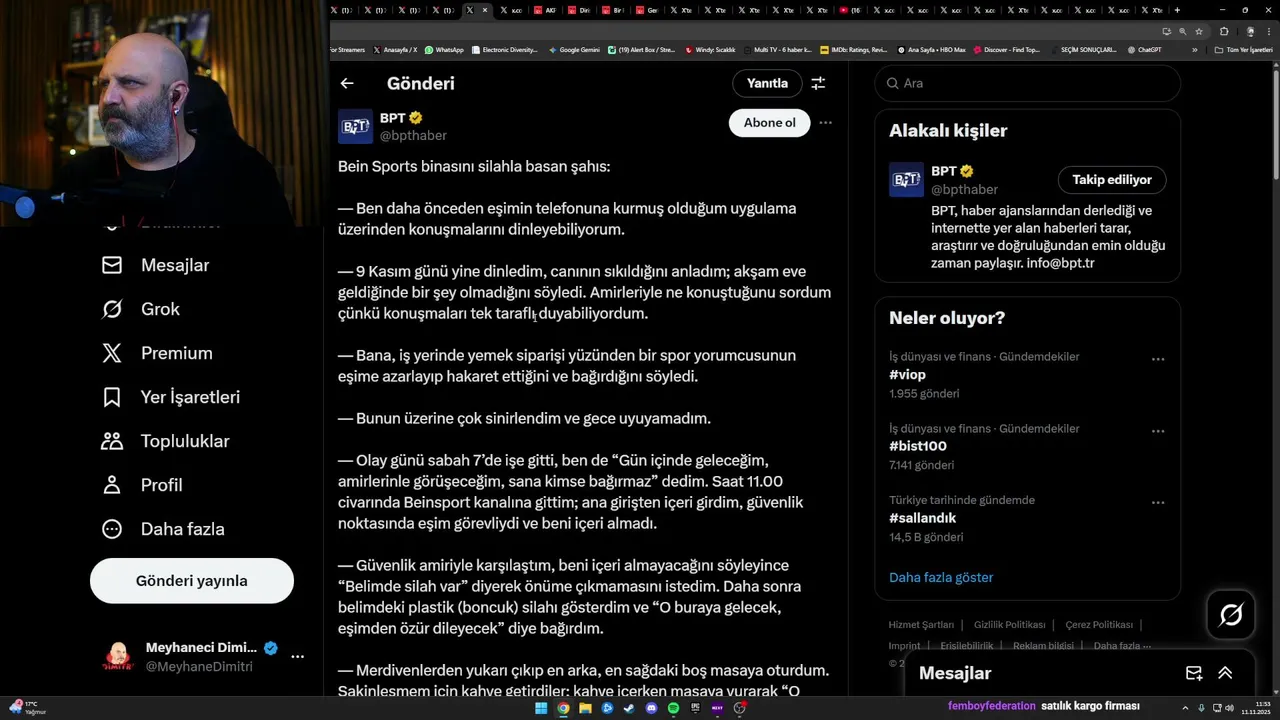Focus the Ara search field

[1028, 83]
